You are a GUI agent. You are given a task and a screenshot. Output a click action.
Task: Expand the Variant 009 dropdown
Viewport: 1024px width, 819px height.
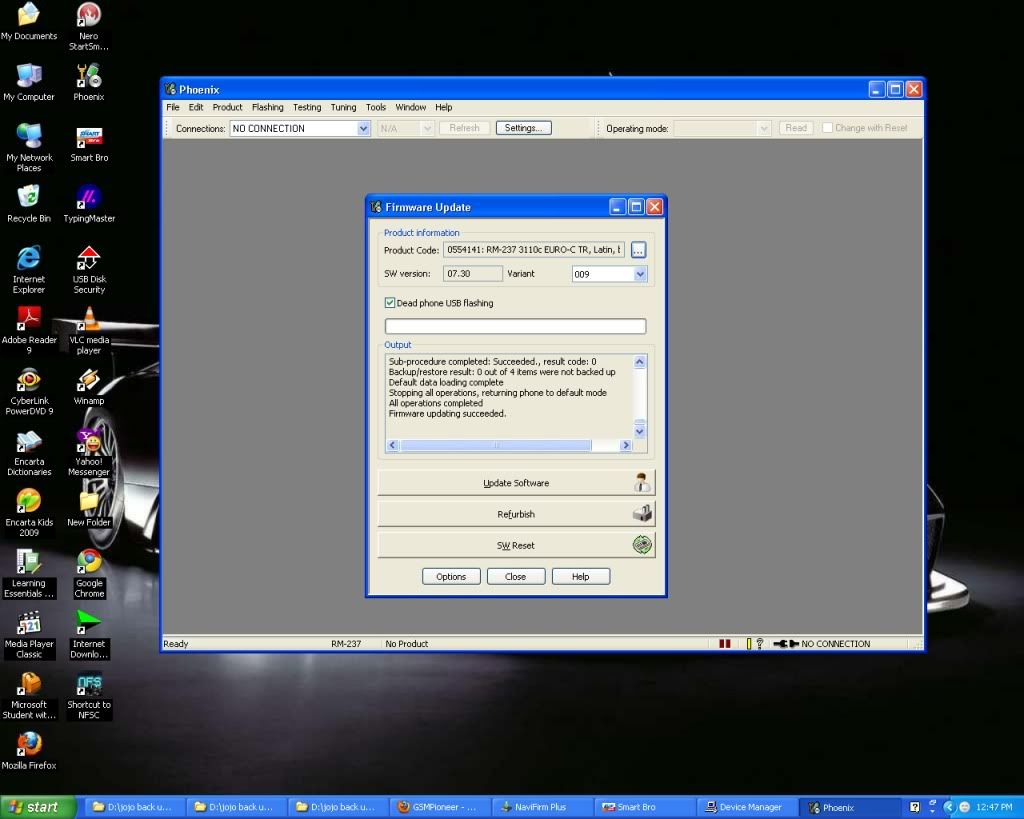coord(640,274)
